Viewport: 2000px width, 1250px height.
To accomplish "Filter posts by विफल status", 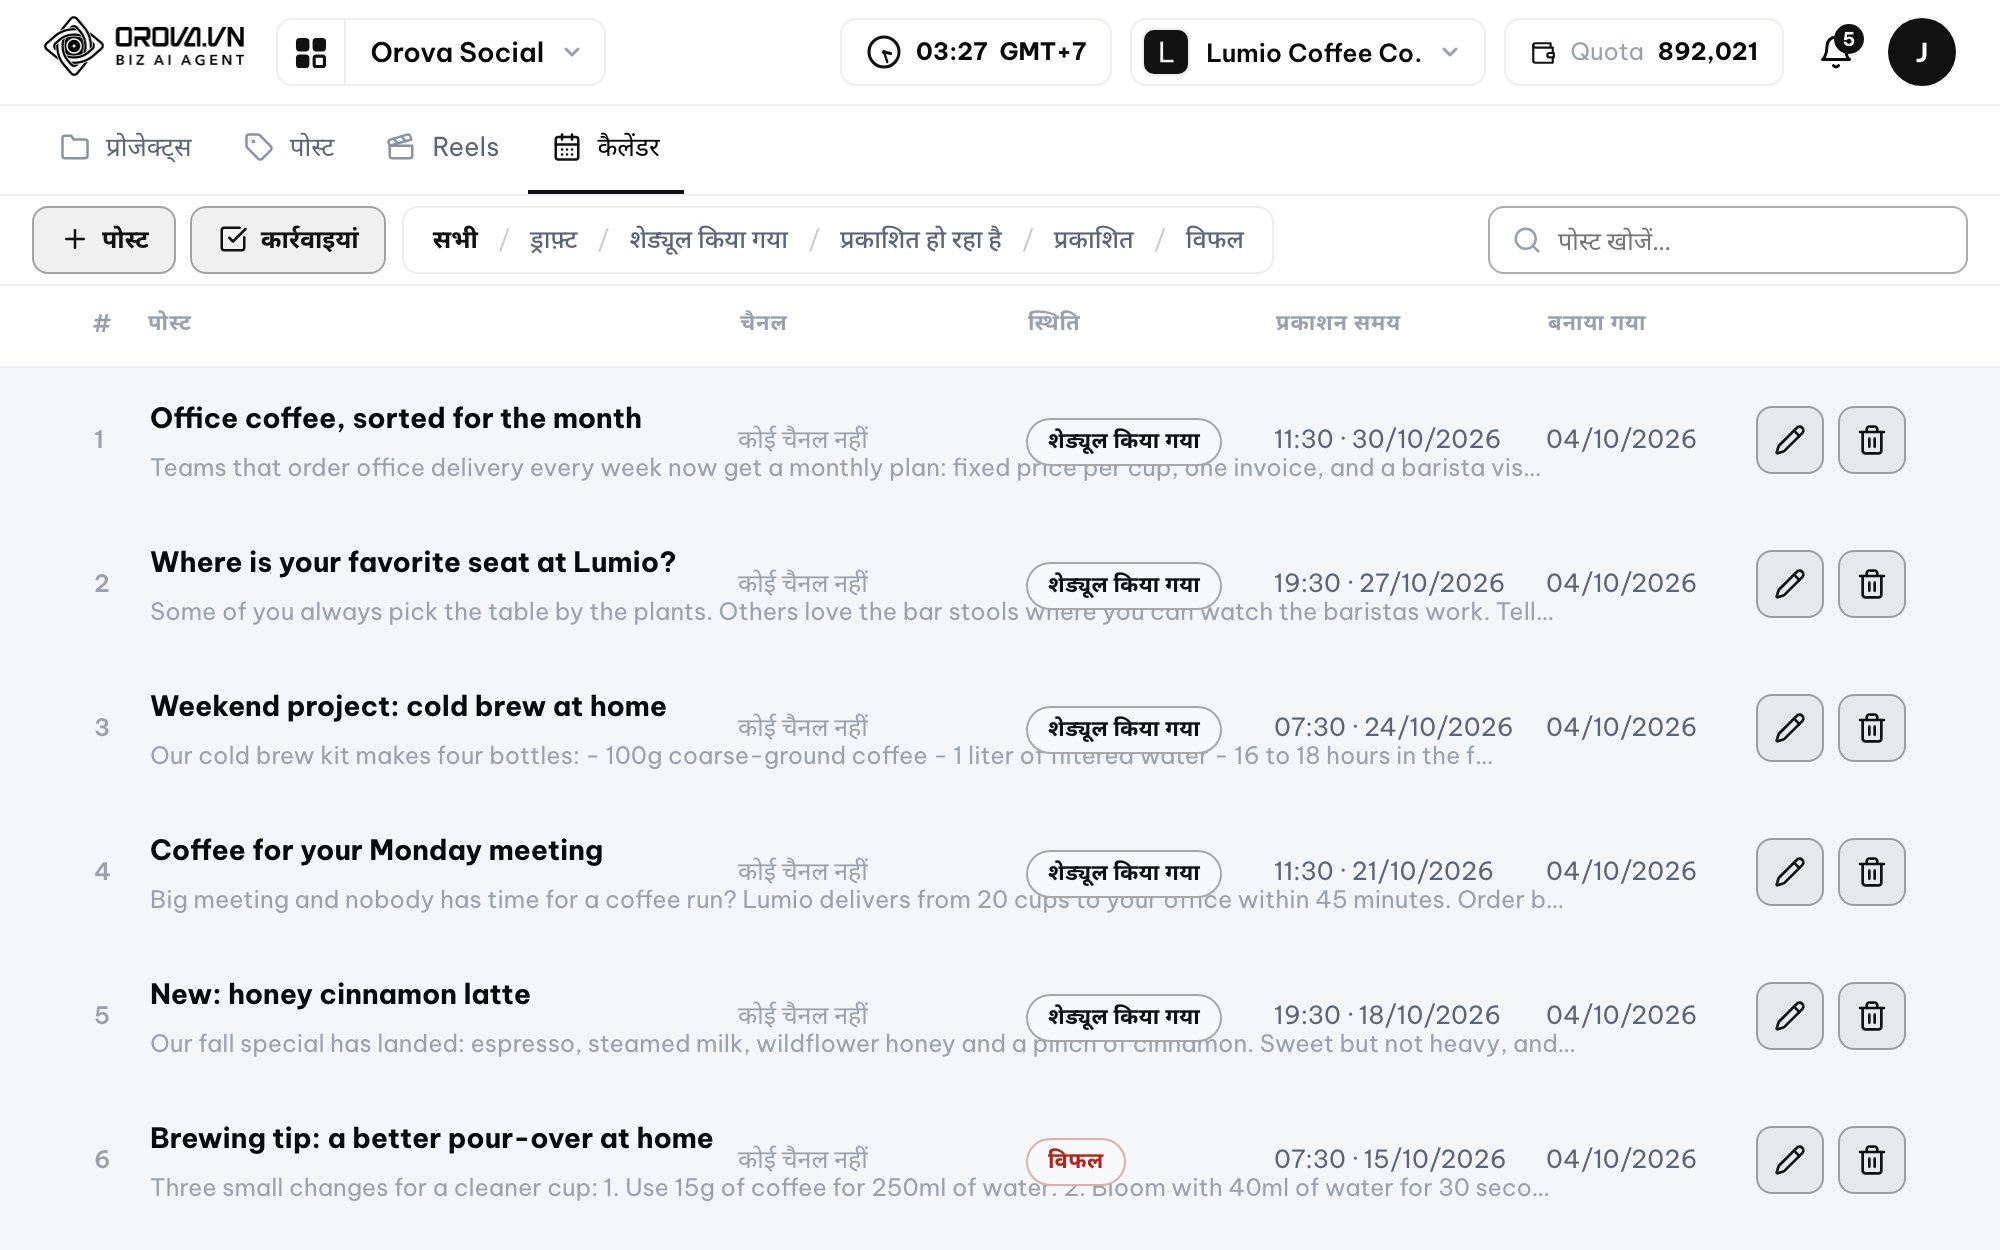I will coord(1214,240).
